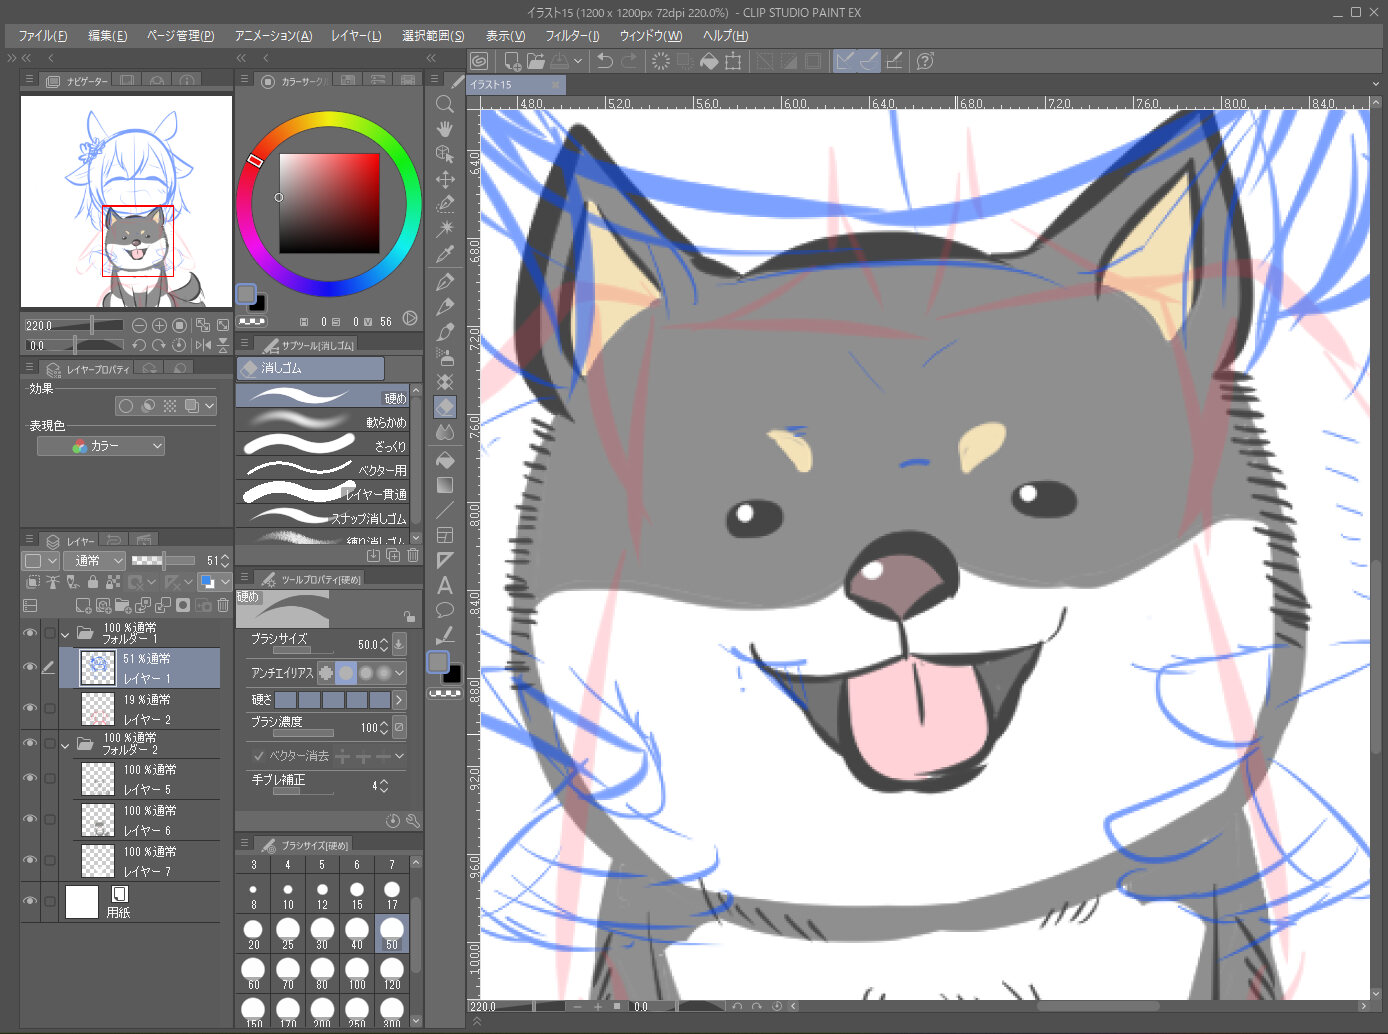Collapse フォルダー 1 layer folder
The height and width of the screenshot is (1034, 1388).
click(66, 633)
